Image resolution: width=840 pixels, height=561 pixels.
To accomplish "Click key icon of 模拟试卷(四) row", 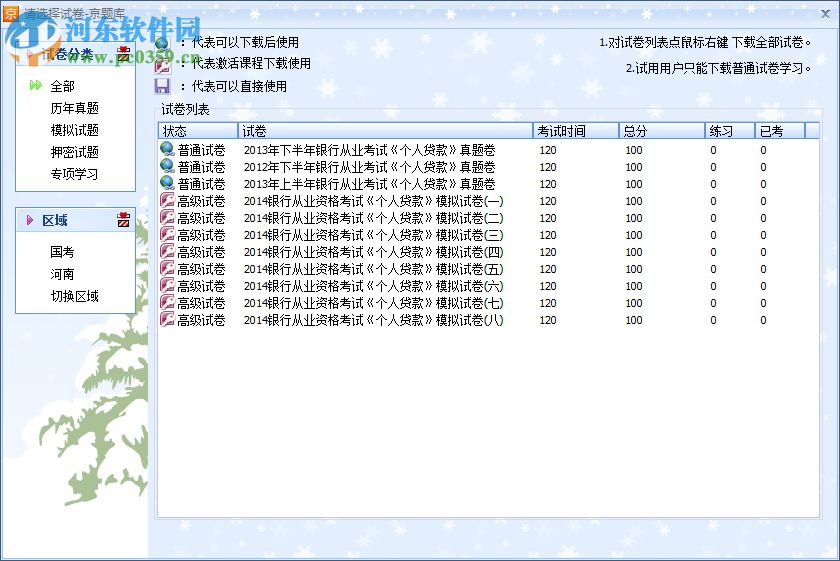I will pos(168,252).
